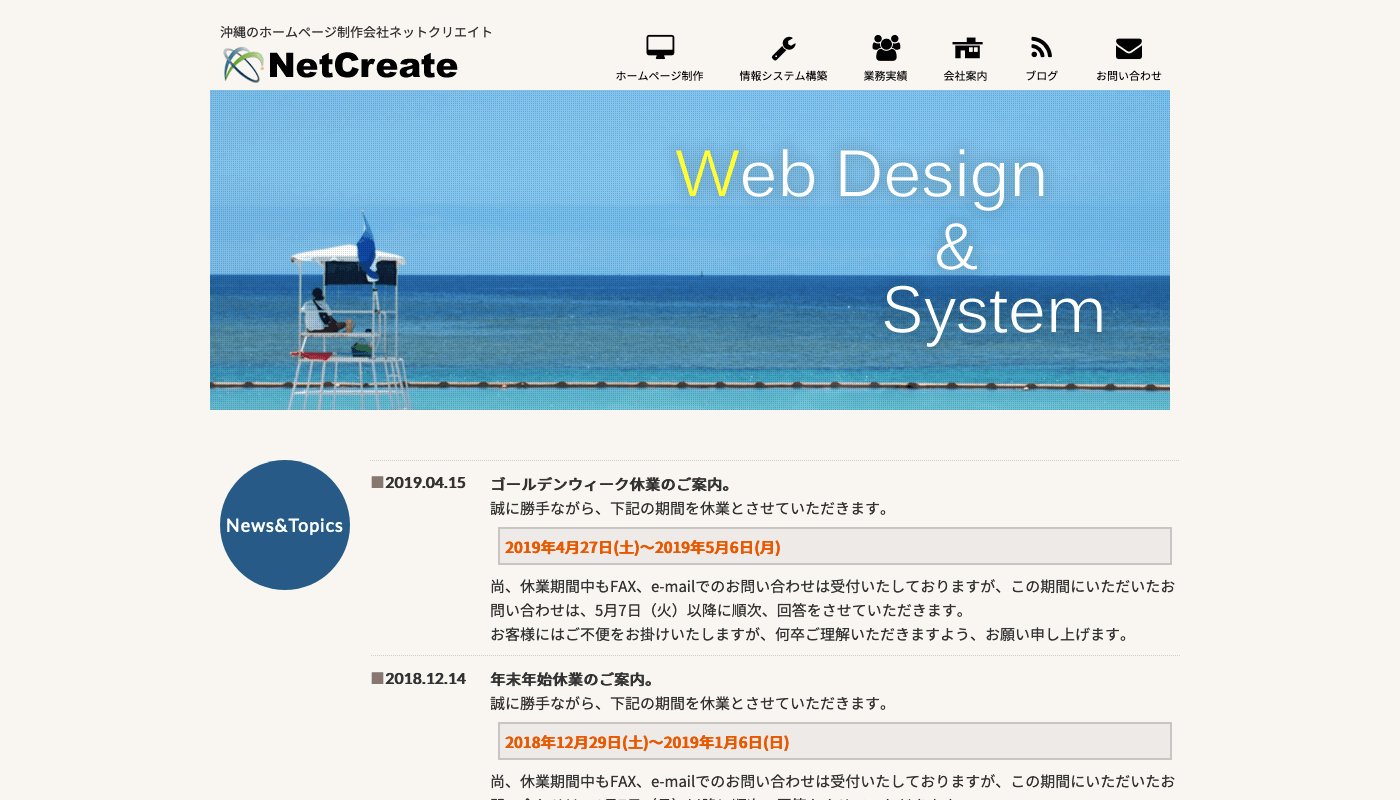Click the blue News&Topics circle
The height and width of the screenshot is (800, 1400).
[285, 525]
